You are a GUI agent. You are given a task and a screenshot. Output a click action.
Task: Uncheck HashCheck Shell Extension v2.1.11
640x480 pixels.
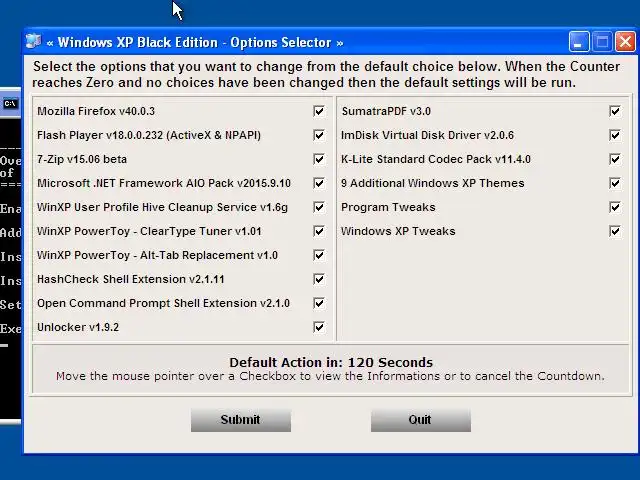(319, 279)
